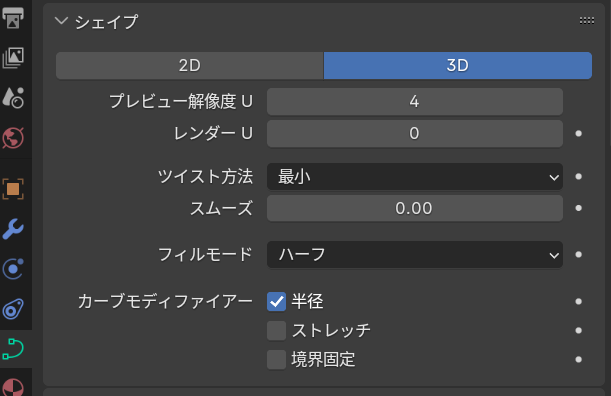Select the green Curve data properties icon
The height and width of the screenshot is (396, 611).
pyautogui.click(x=13, y=349)
